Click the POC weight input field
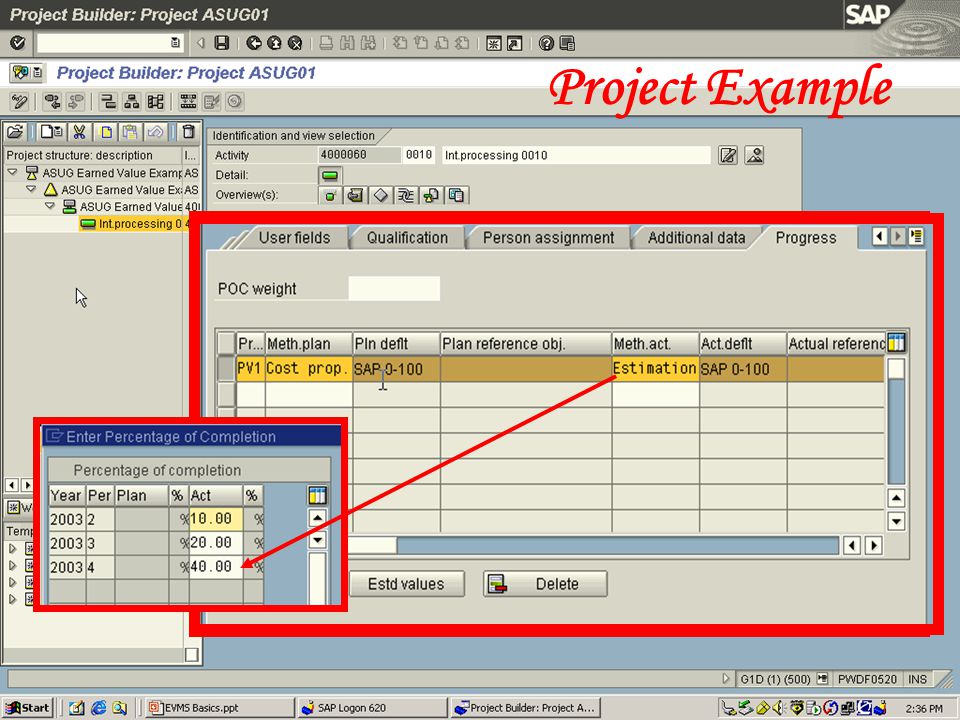960x720 pixels. click(x=394, y=288)
